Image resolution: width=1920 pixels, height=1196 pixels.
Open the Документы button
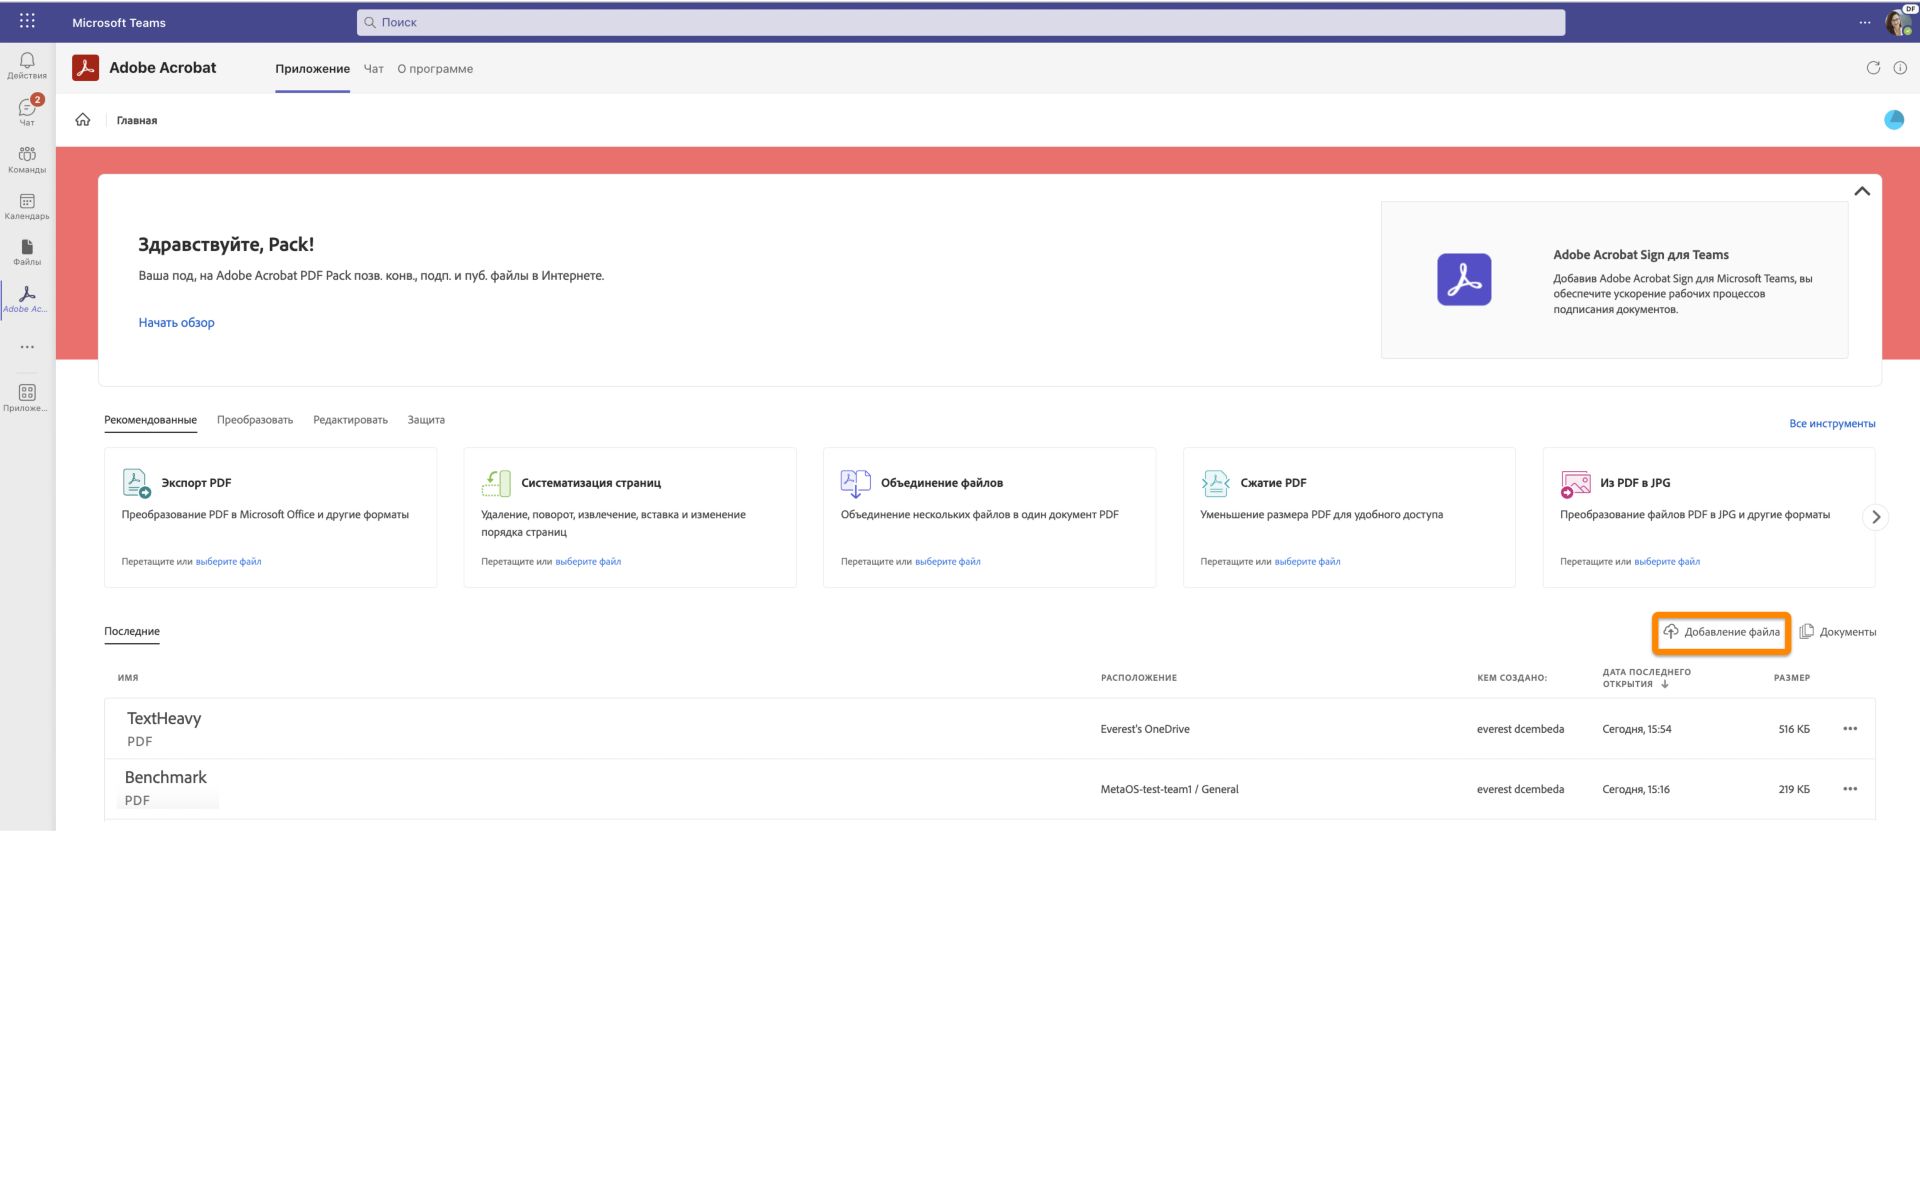tap(1837, 632)
